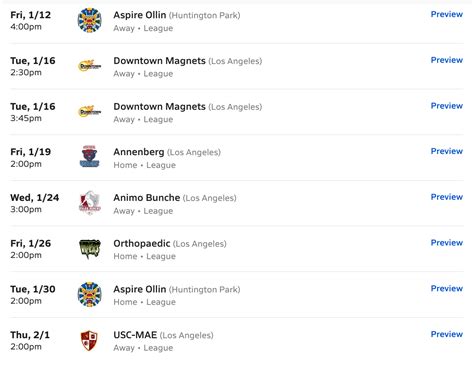Viewport: 474px width, 377px height.
Task: Open the Annenberg team logo
Action: point(89,157)
